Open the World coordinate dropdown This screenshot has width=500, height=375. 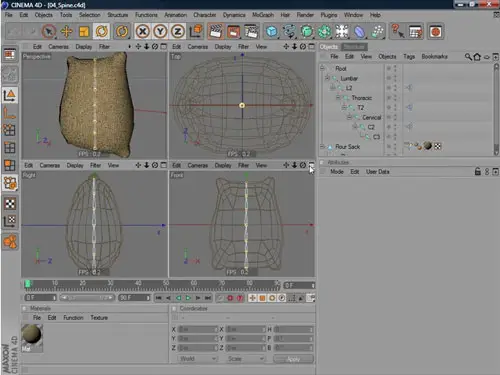(198, 359)
